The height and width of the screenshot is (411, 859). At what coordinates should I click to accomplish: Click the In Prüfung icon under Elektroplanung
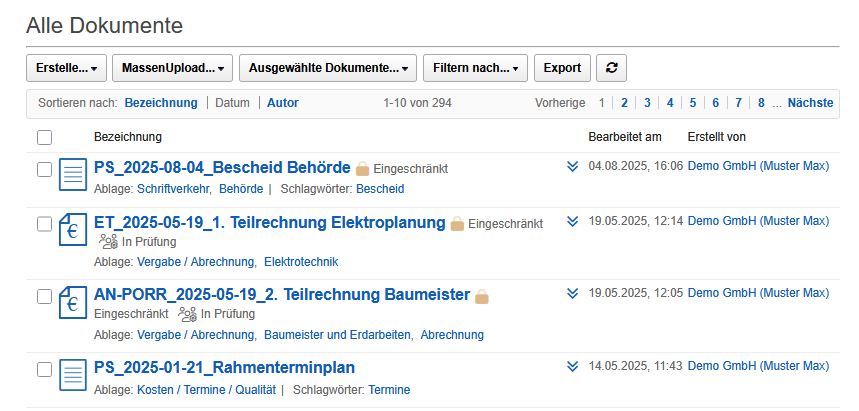(108, 241)
